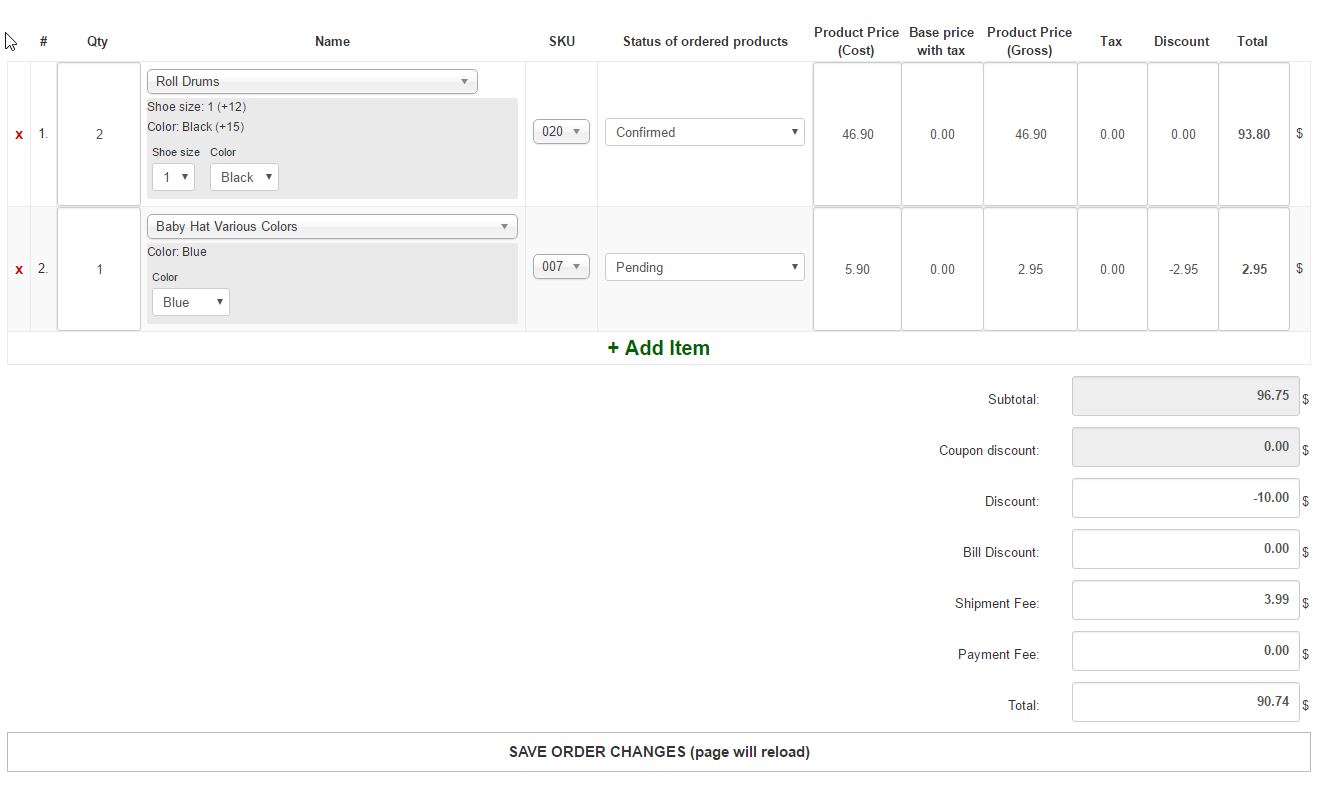Delete the Roll Drums line item
The image size is (1318, 790).
pos(18,135)
